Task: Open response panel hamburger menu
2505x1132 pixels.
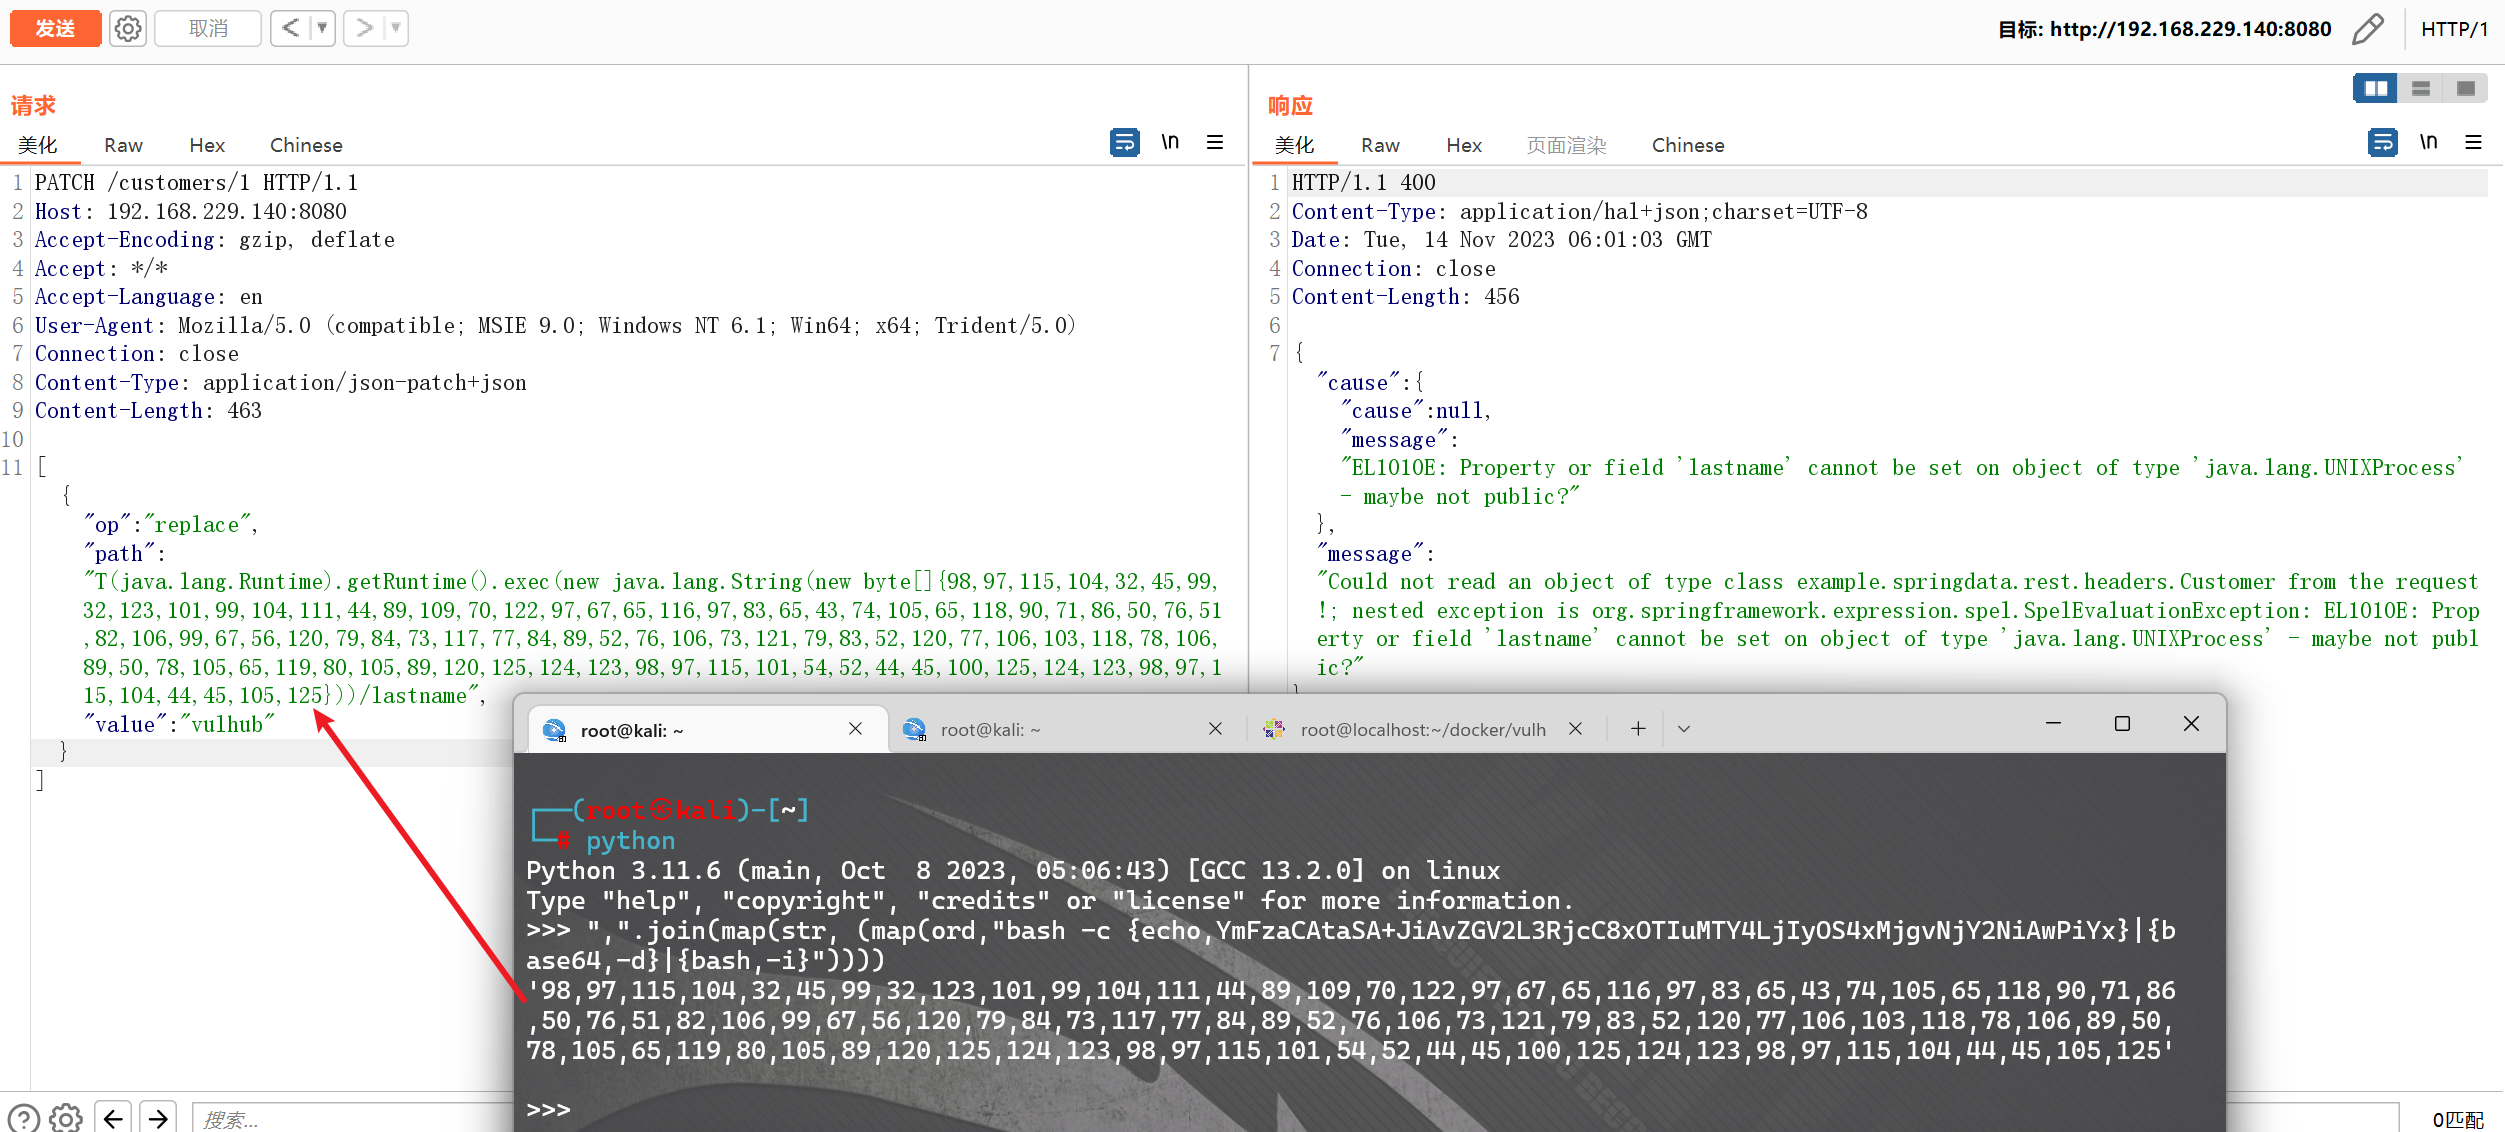Action: pos(2473,142)
